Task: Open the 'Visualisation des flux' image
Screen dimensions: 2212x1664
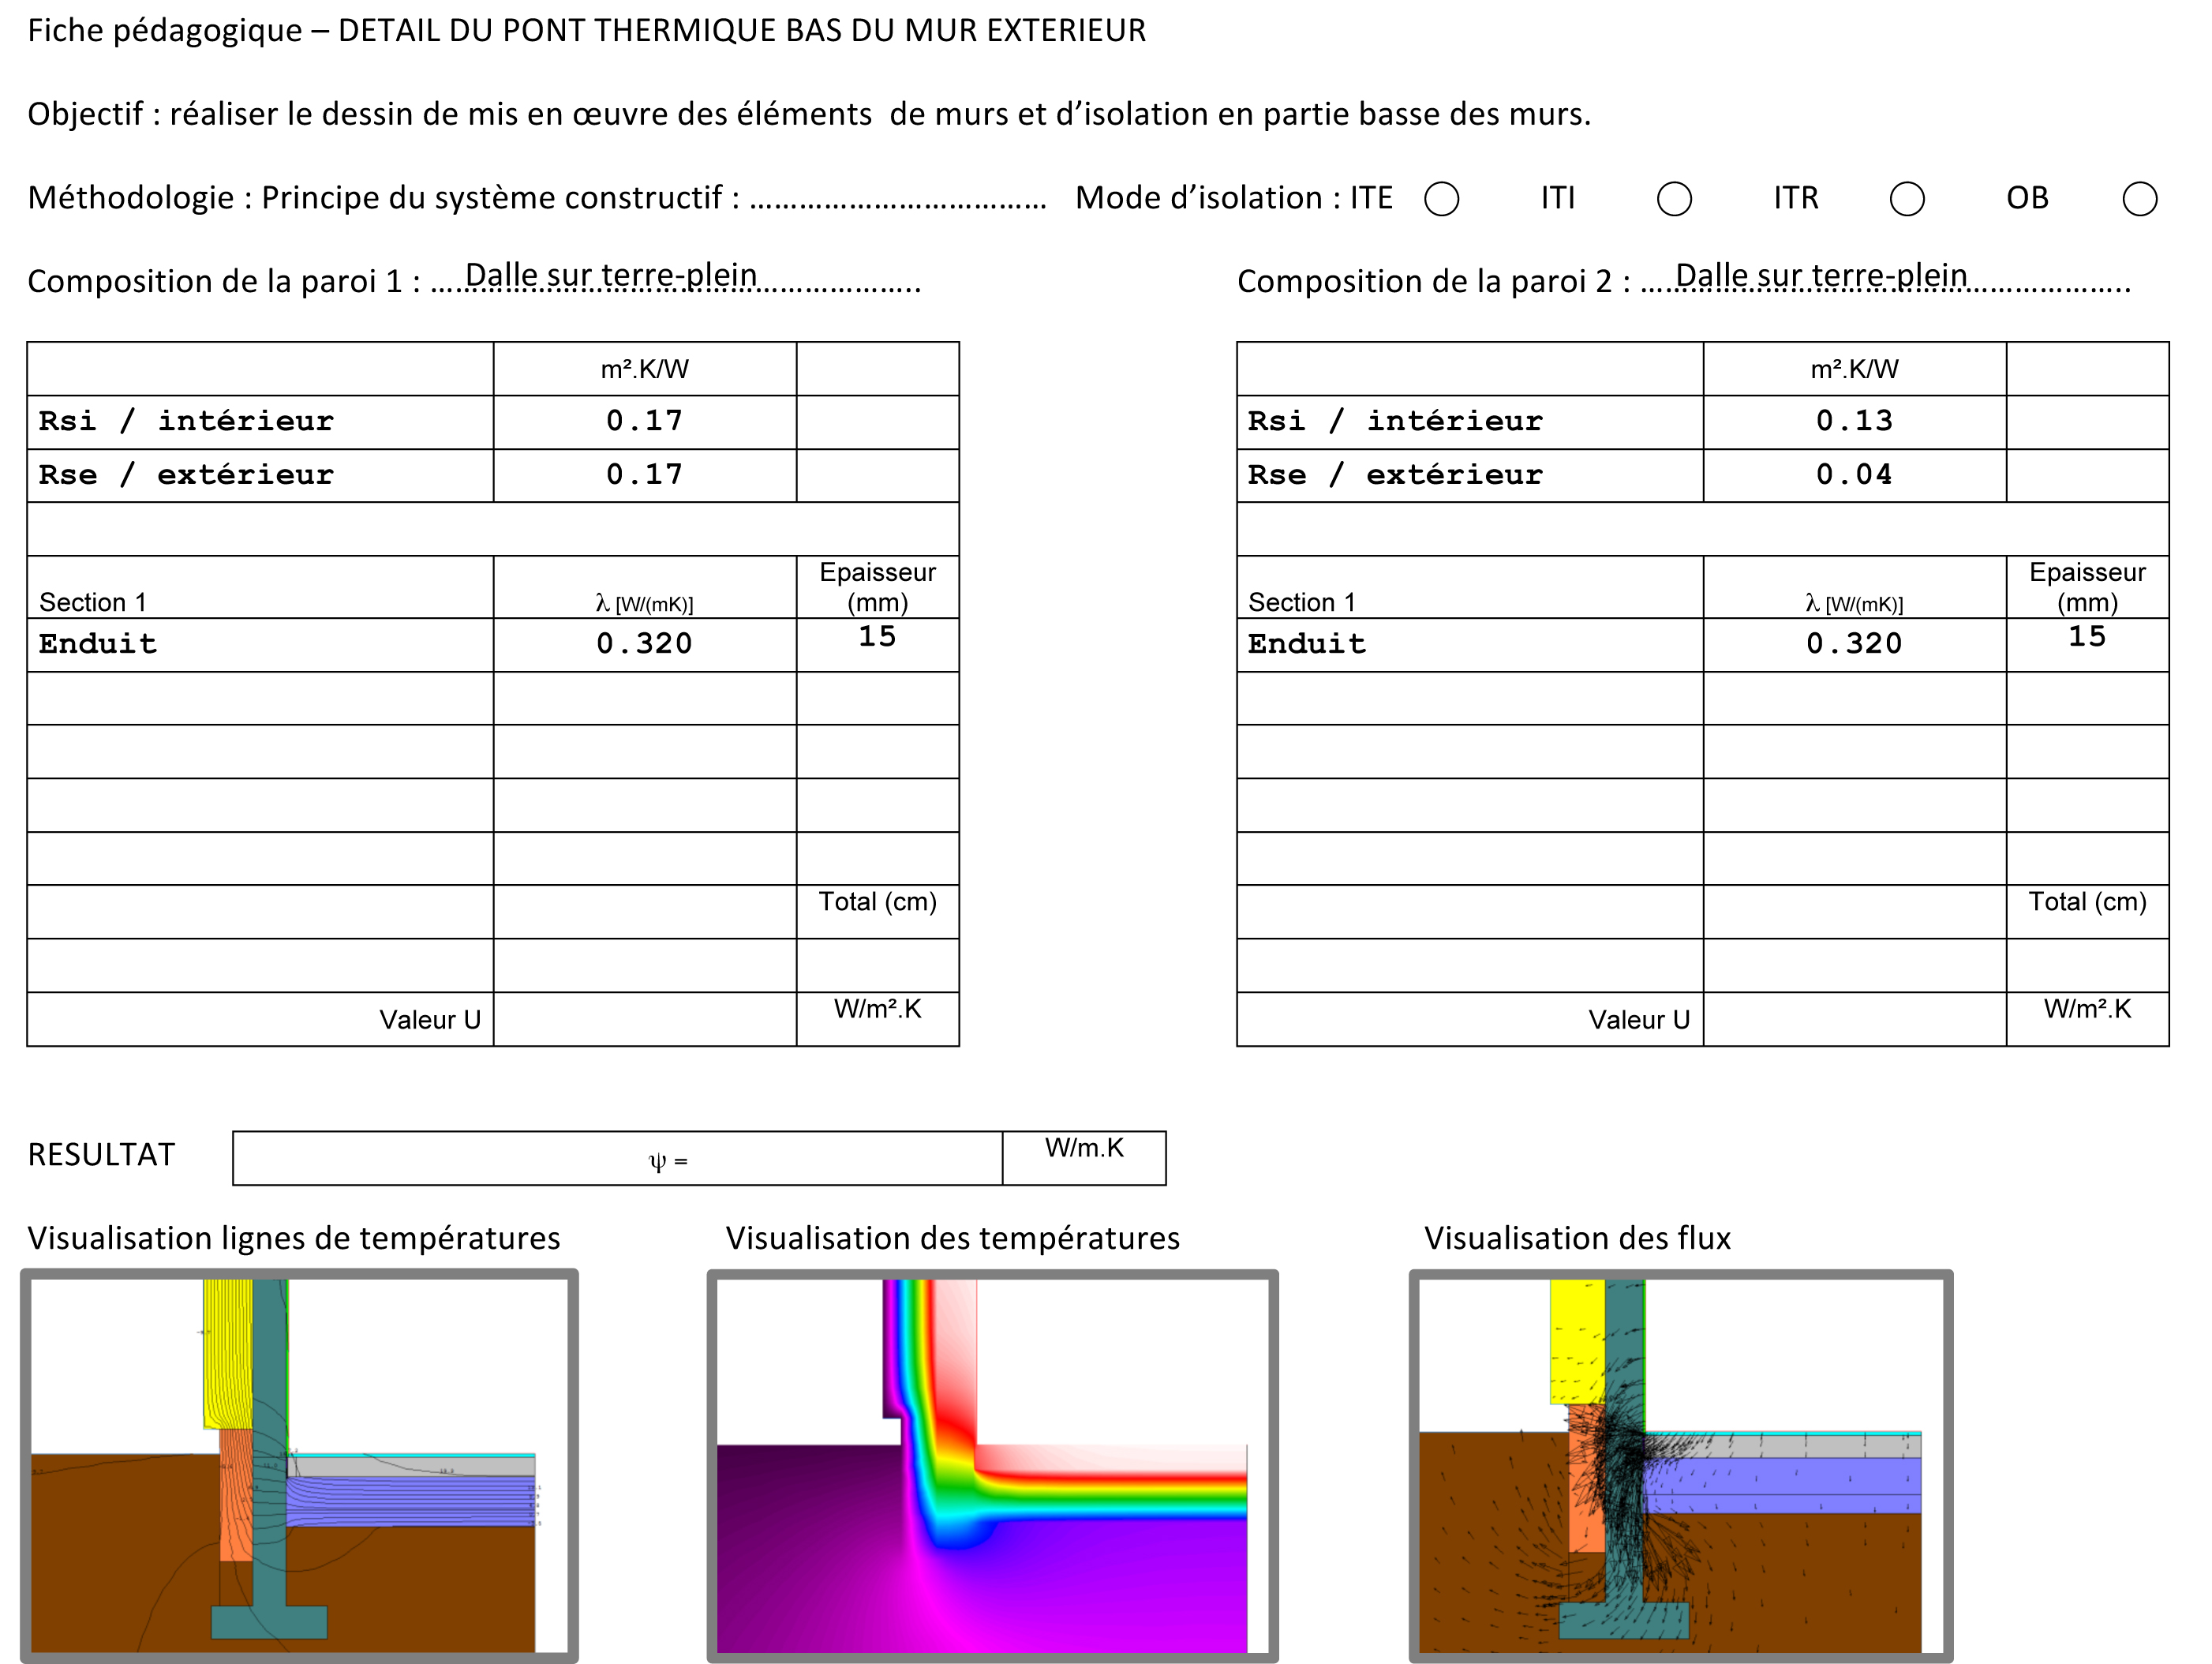Action: click(1681, 1466)
